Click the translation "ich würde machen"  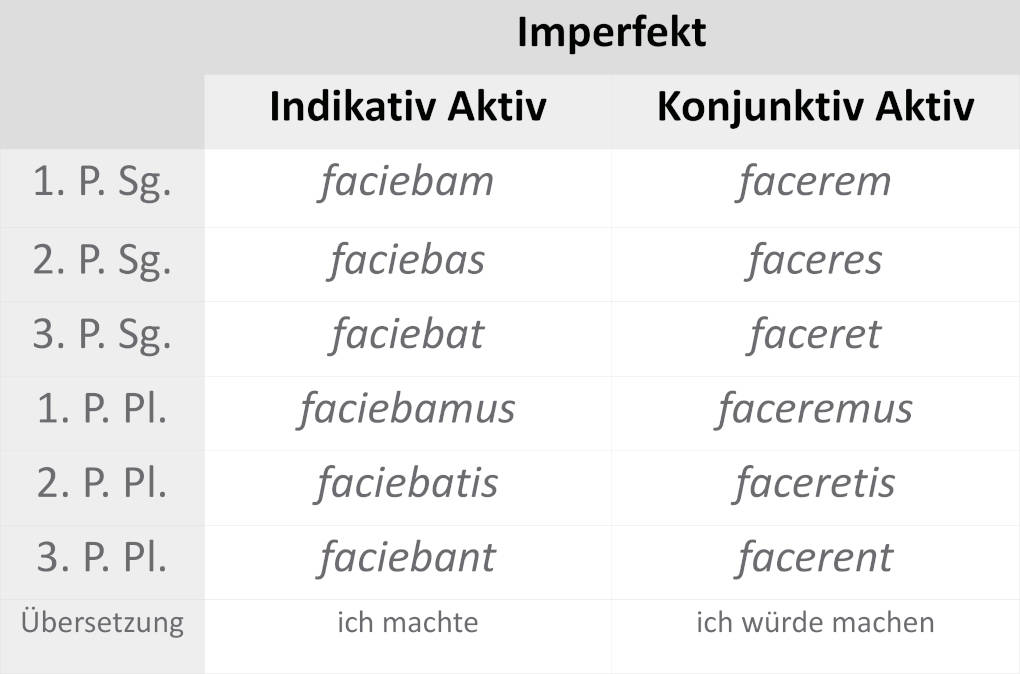point(815,622)
